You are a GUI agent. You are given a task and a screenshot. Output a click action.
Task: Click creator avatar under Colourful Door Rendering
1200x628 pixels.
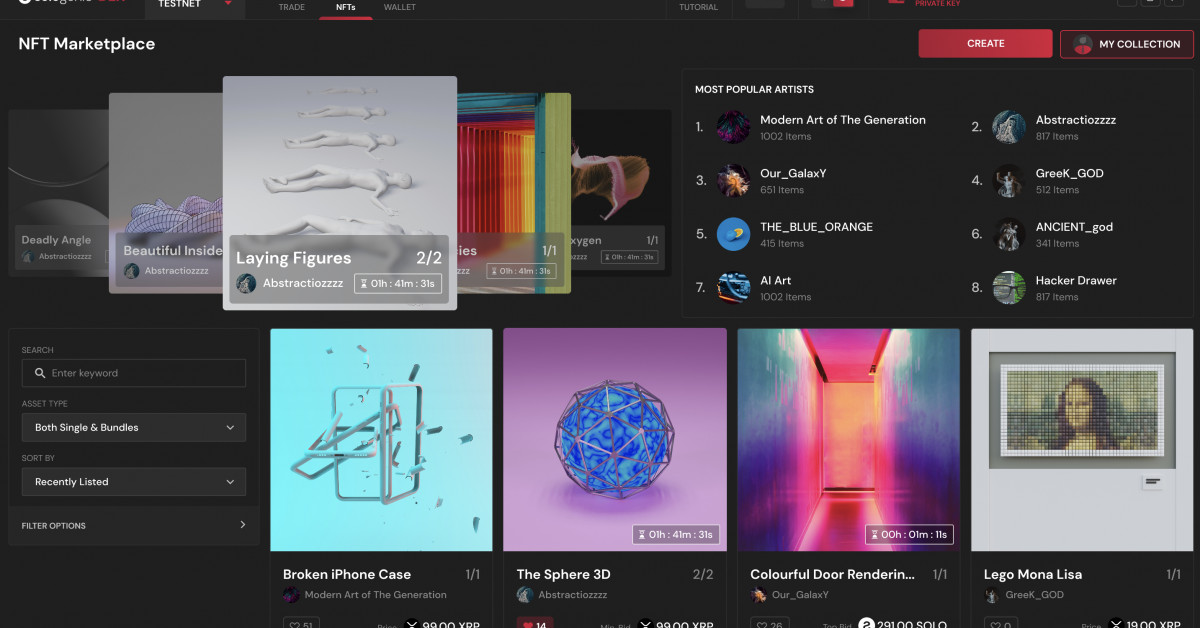[x=759, y=595]
